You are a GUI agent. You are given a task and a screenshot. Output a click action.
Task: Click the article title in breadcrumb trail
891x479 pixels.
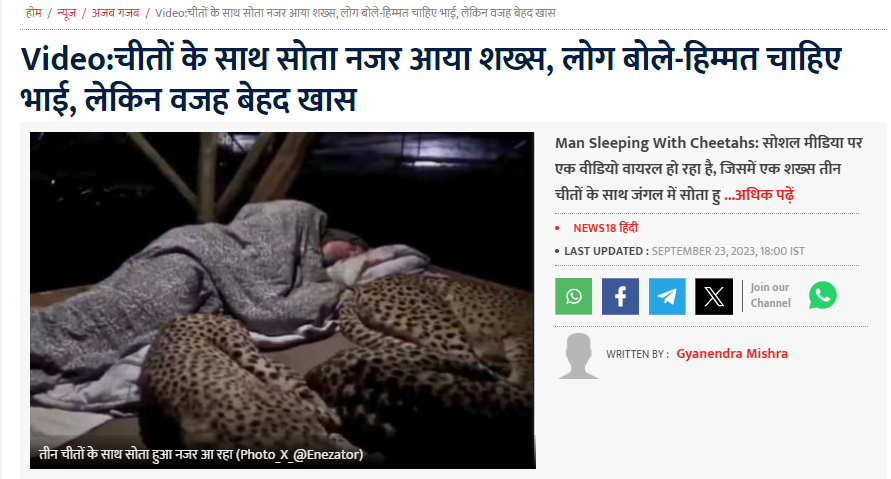point(355,13)
